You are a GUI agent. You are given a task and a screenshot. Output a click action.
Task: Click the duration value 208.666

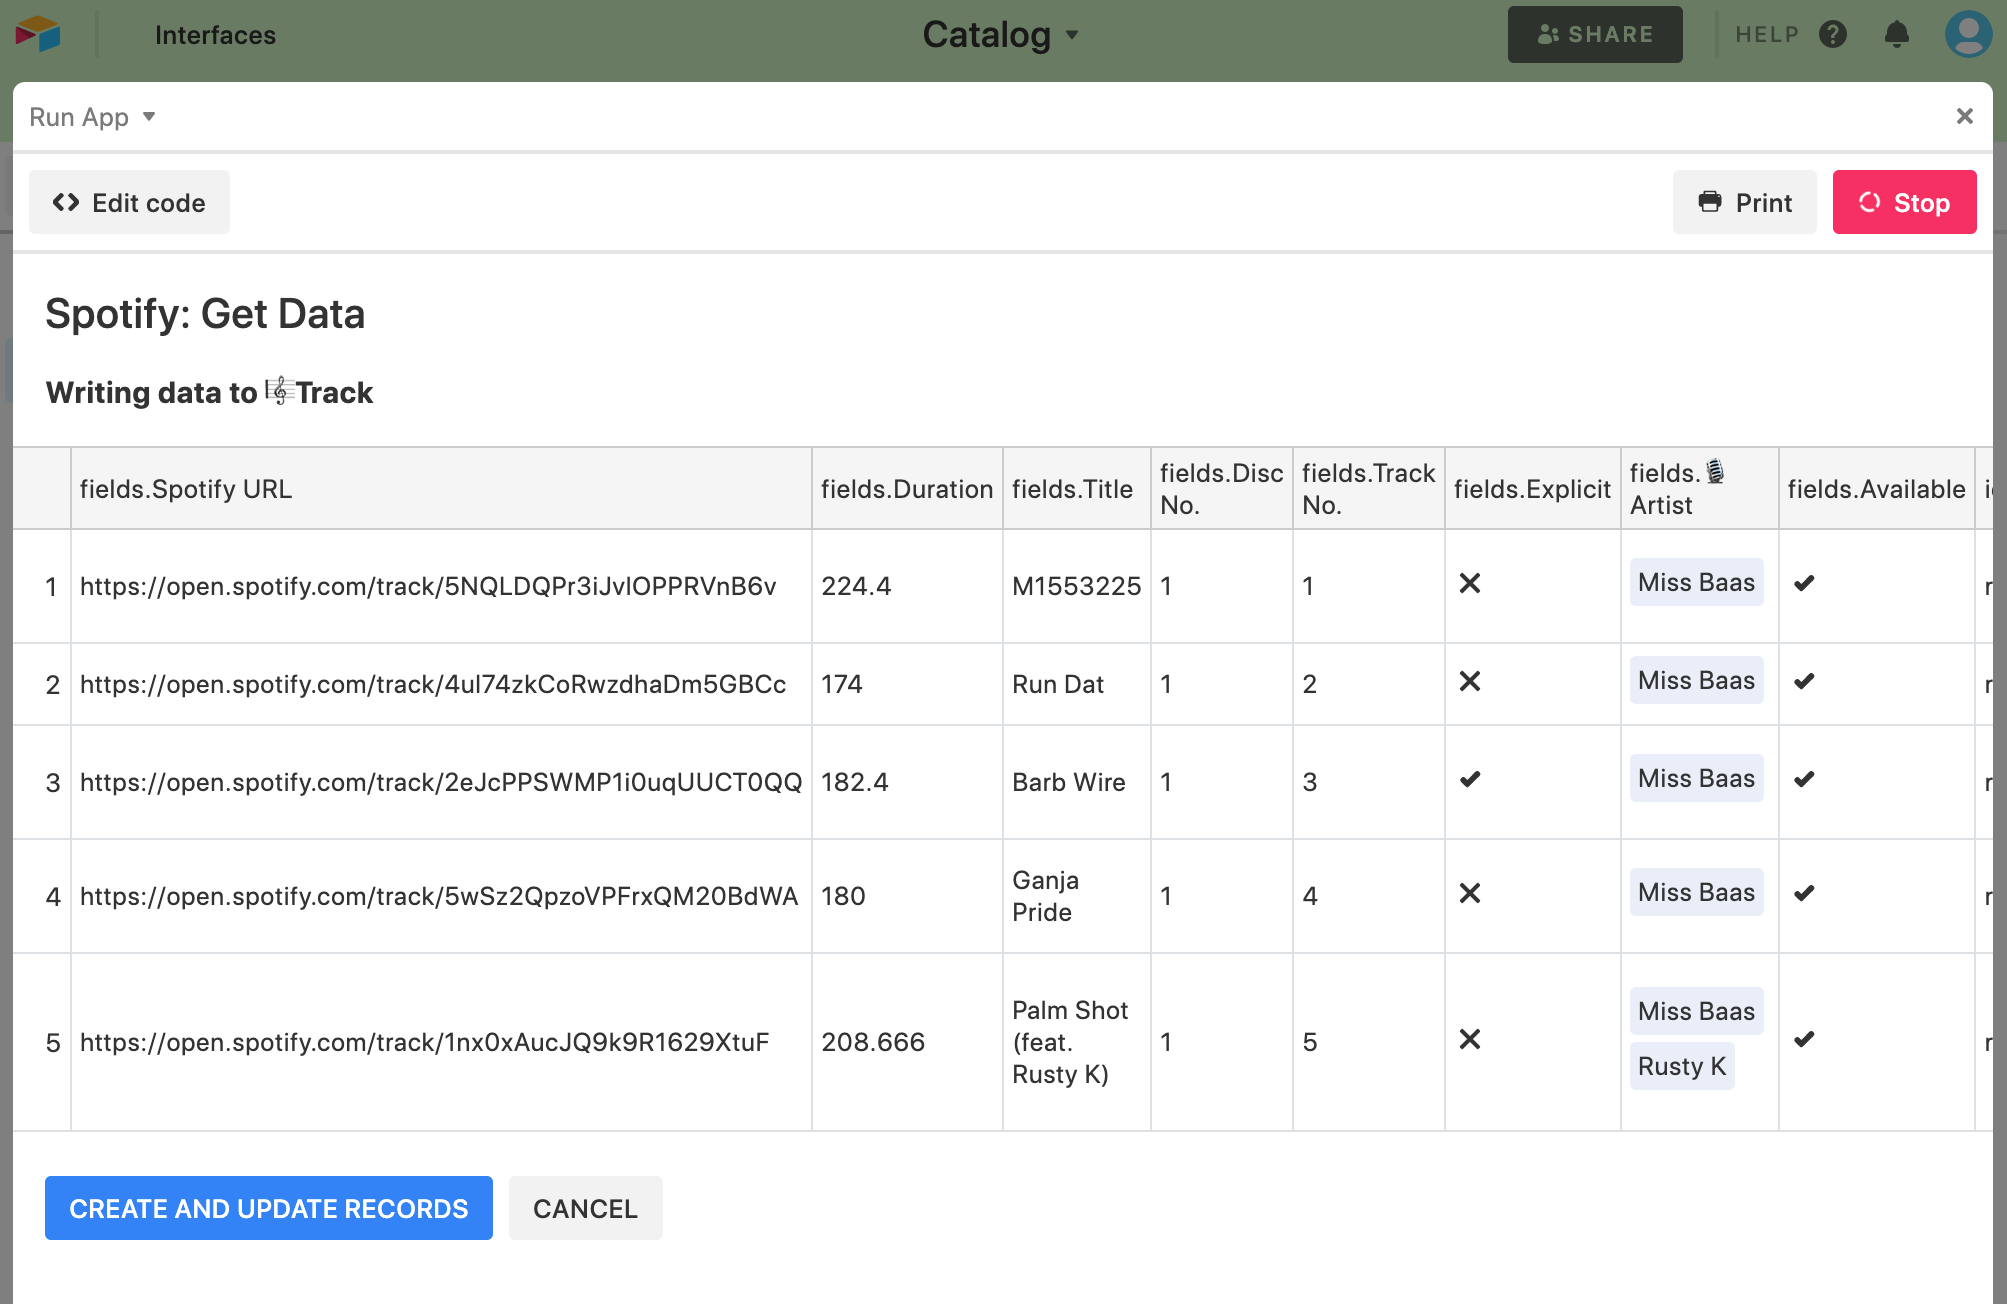tap(873, 1042)
